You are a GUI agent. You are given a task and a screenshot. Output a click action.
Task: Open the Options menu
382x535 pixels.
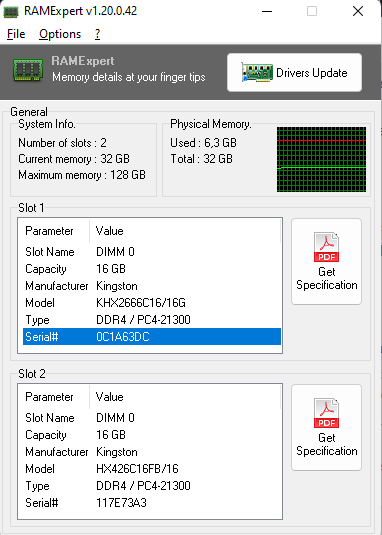60,34
